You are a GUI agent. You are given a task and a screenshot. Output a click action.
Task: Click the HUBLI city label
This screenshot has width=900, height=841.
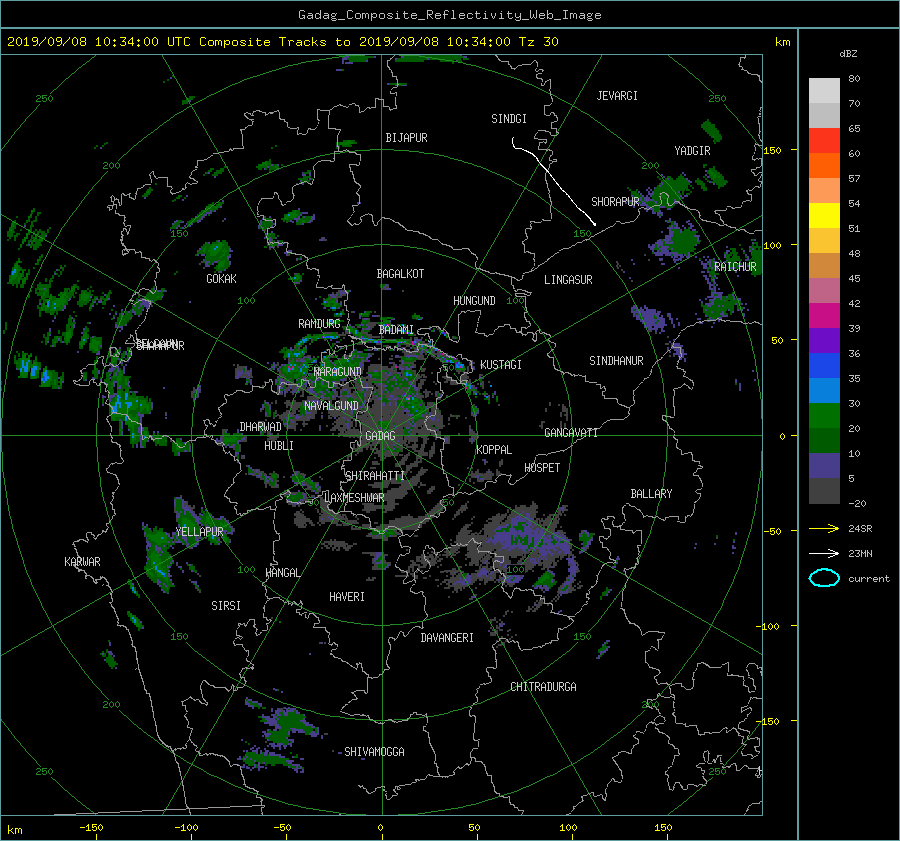[x=279, y=446]
